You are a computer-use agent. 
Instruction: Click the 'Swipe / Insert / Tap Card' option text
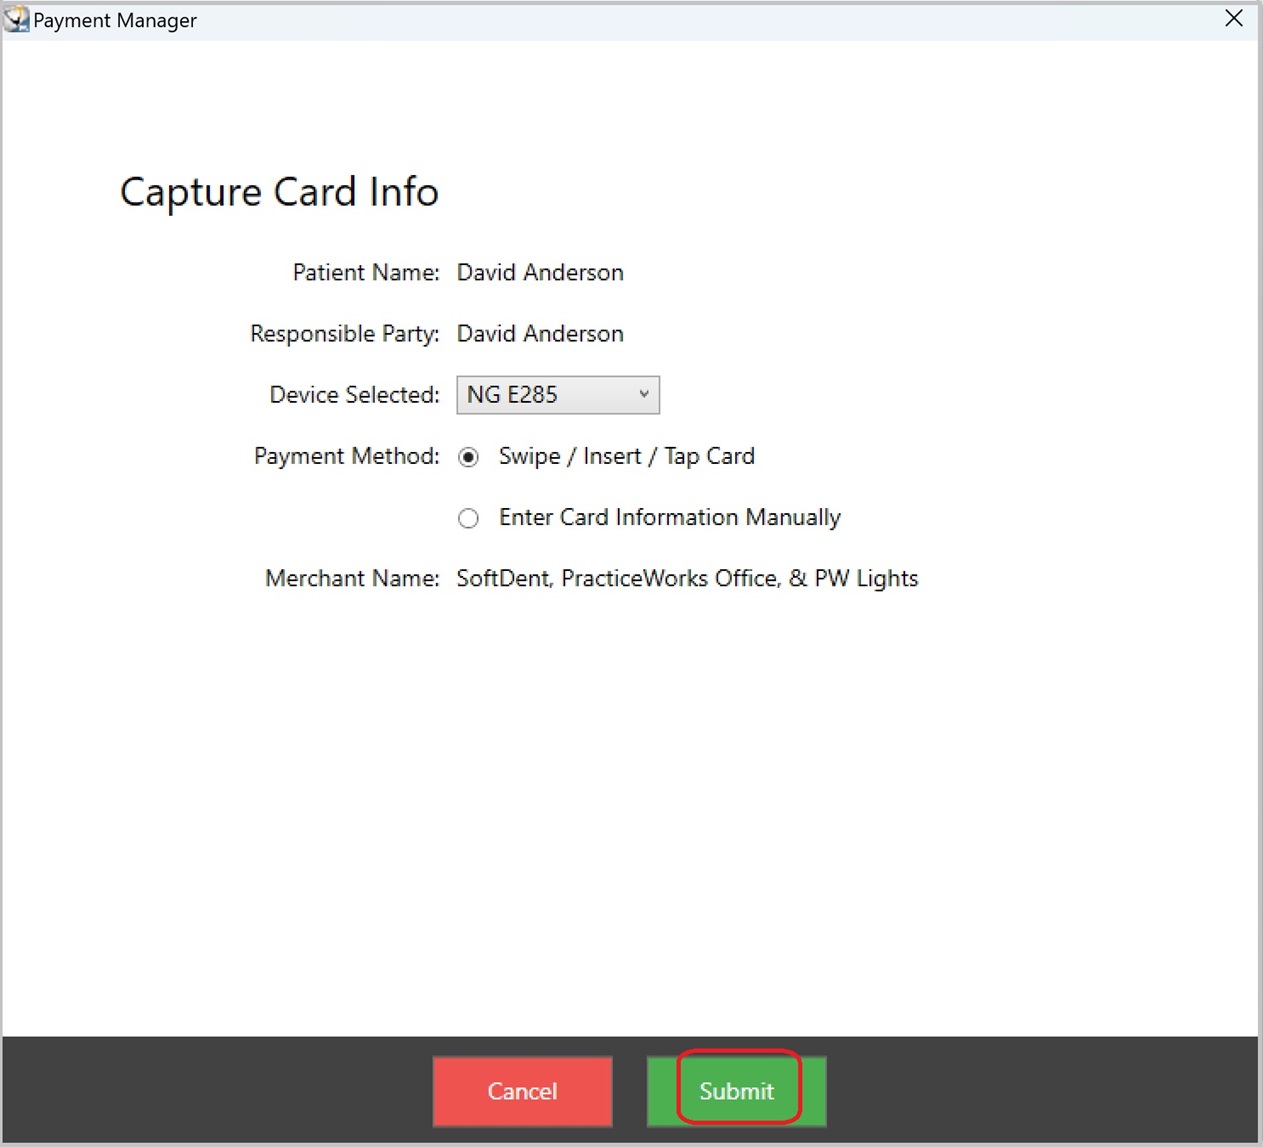(x=626, y=456)
